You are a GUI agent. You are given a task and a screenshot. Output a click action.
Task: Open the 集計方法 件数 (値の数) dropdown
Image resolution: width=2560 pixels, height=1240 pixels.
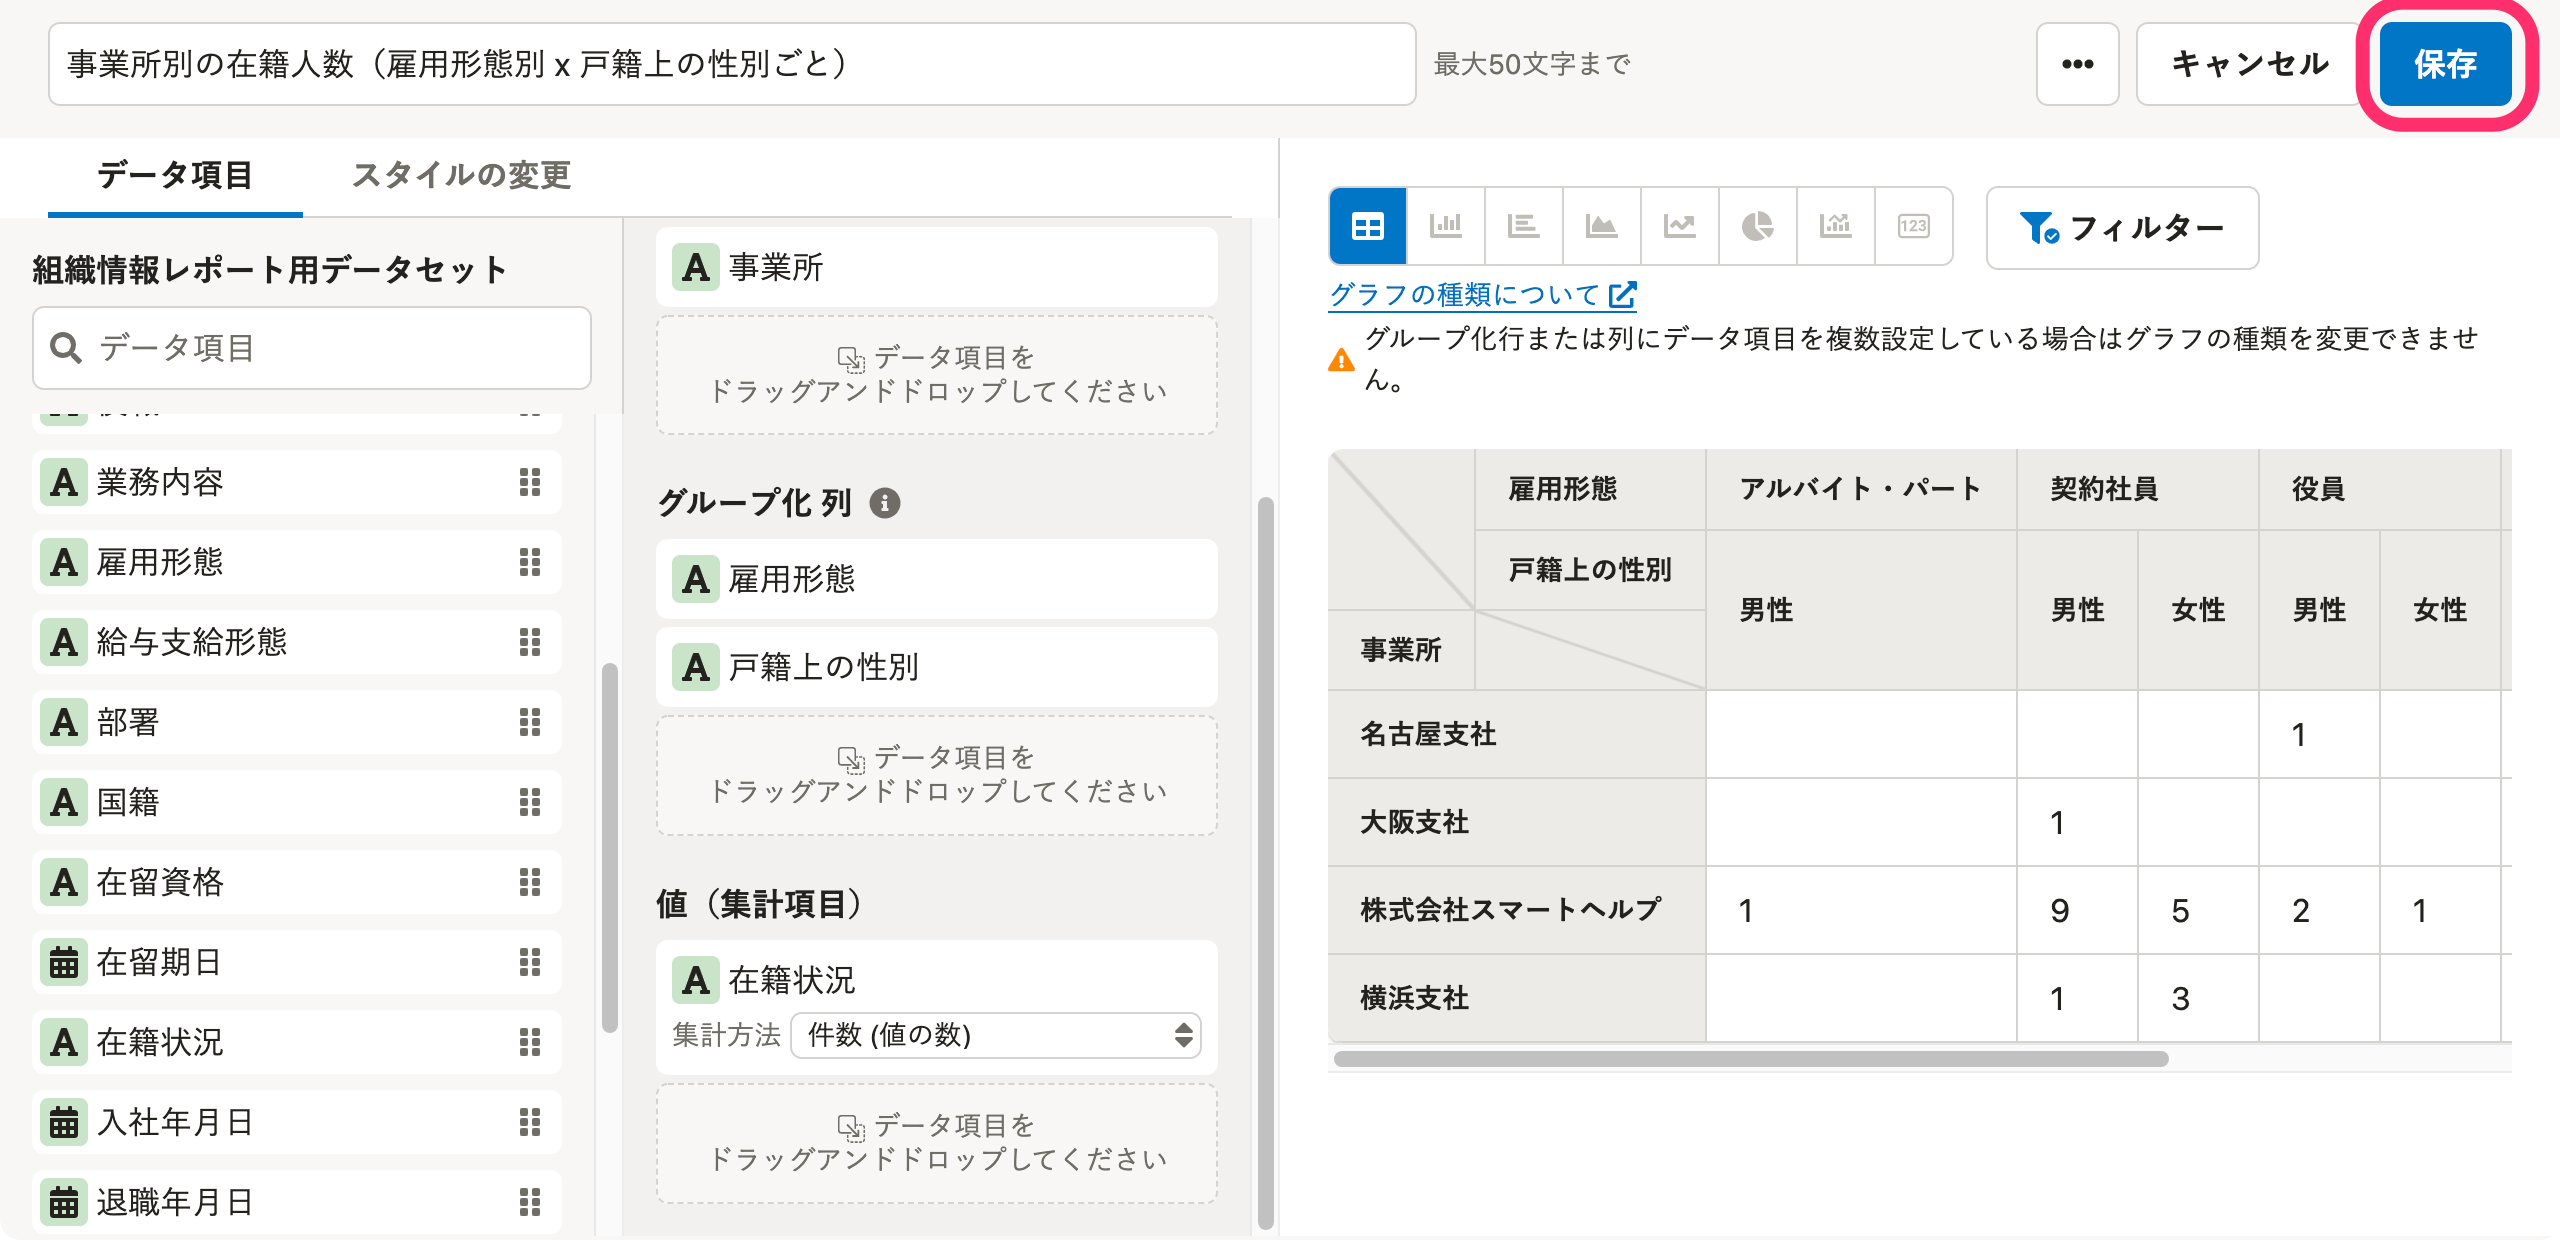(996, 1035)
